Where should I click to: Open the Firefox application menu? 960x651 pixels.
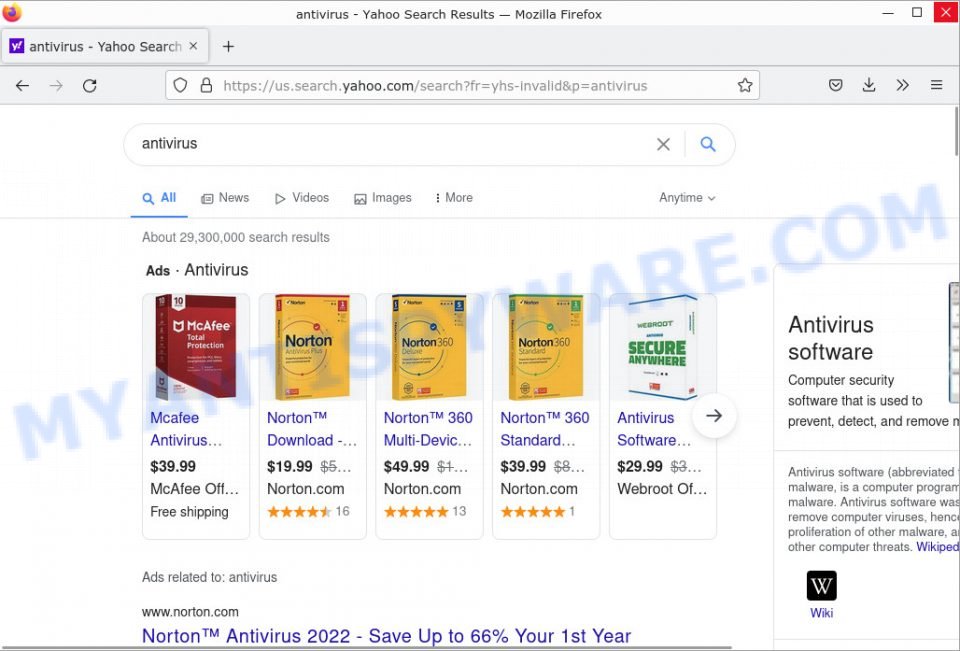[x=936, y=85]
